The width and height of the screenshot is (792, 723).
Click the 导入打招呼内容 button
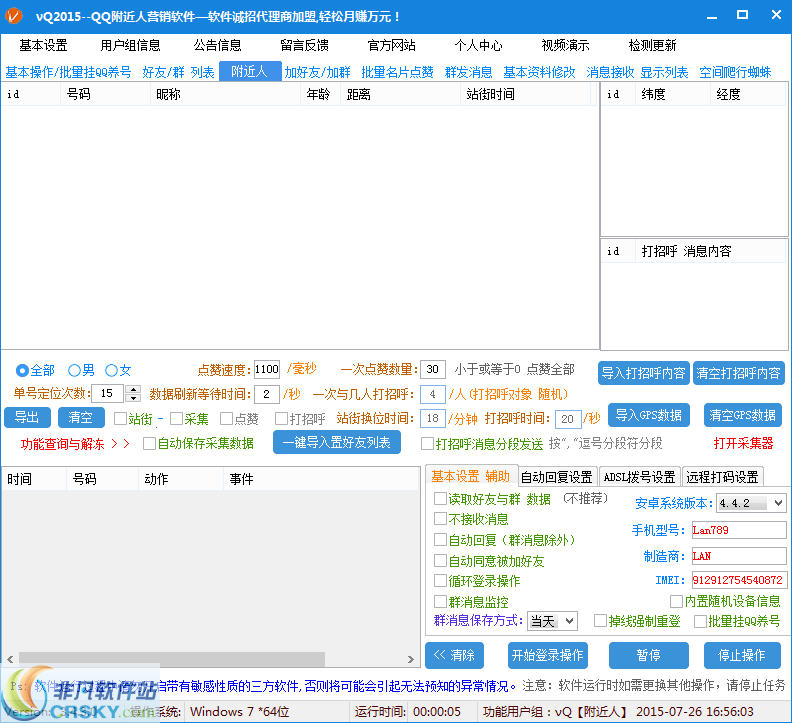[644, 373]
